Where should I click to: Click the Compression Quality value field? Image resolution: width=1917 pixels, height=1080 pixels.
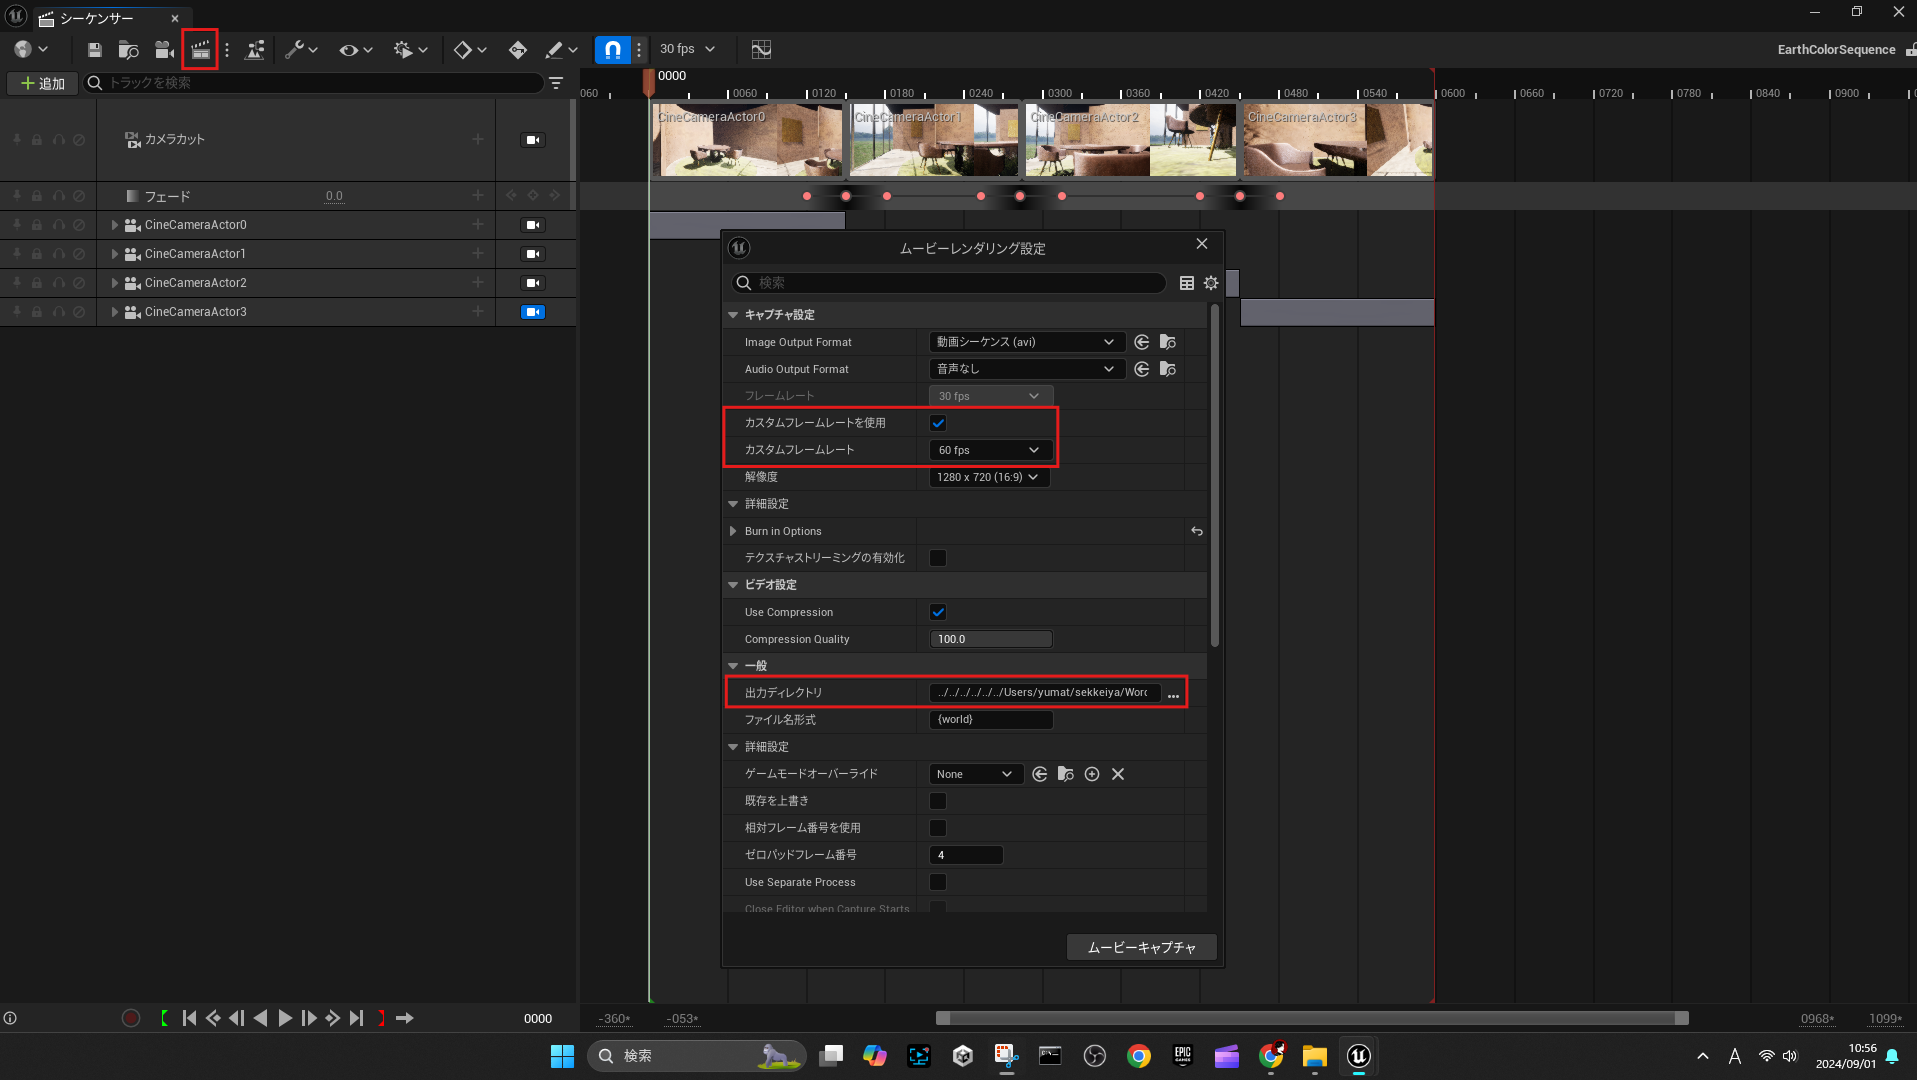click(x=990, y=639)
